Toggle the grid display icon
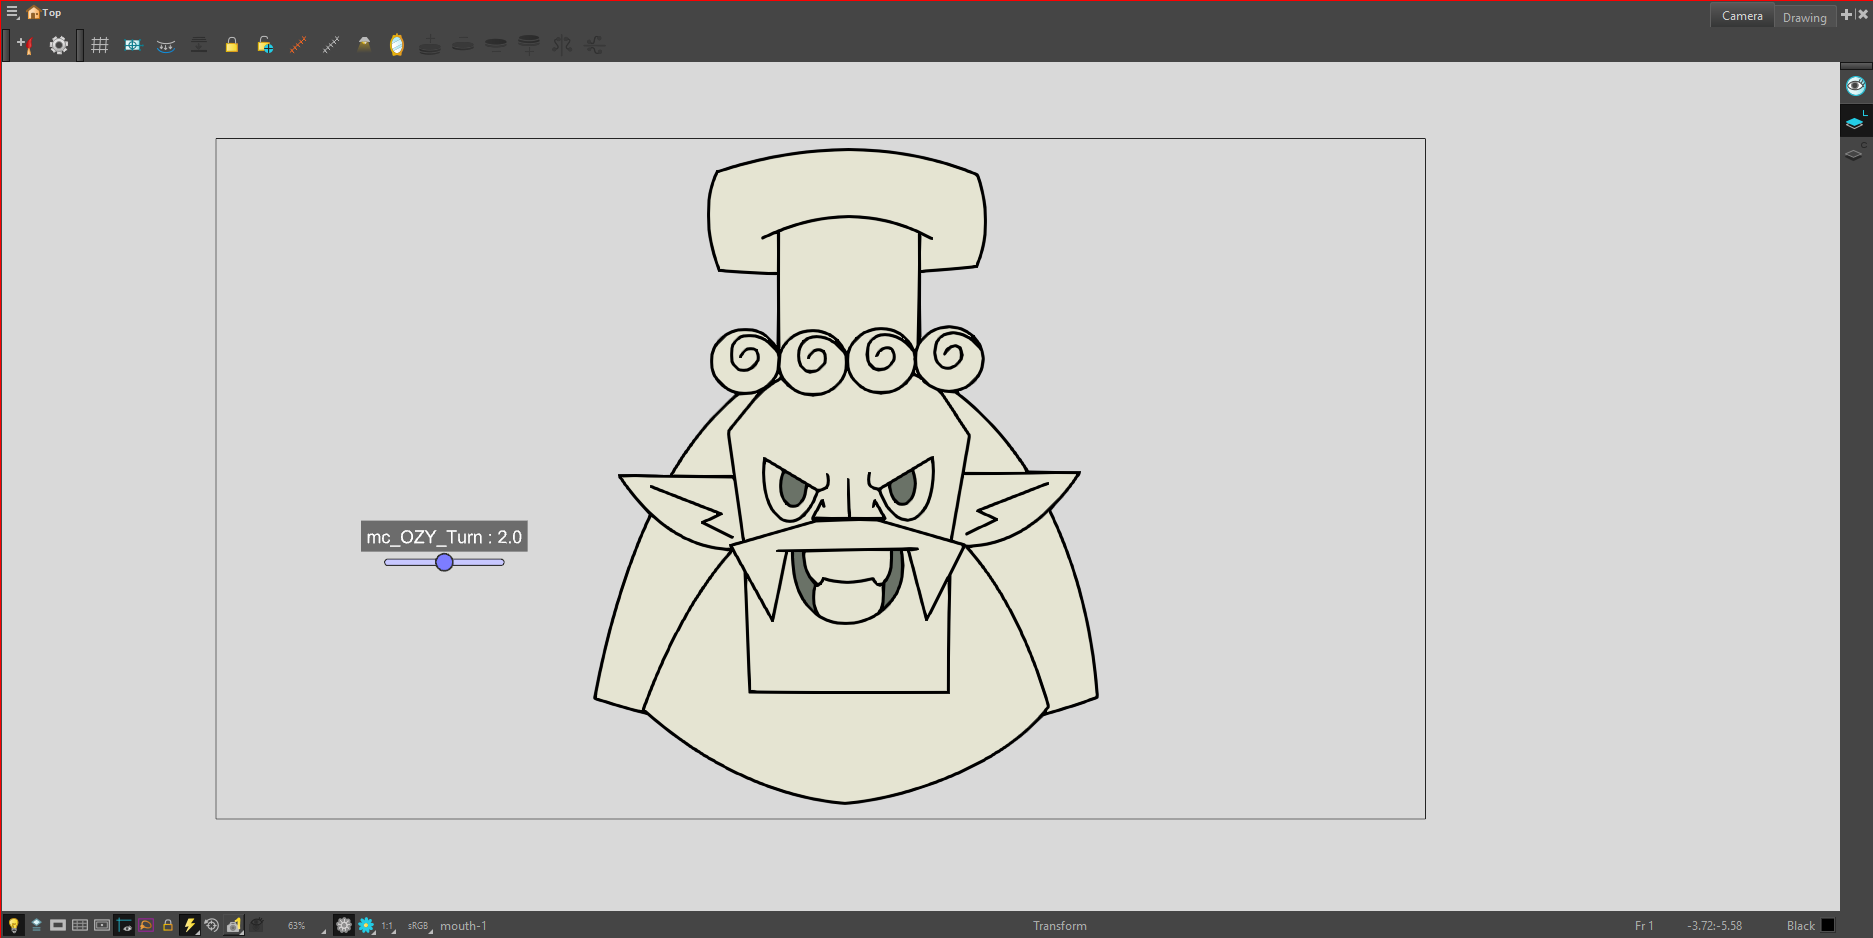This screenshot has height=938, width=1873. coord(100,45)
